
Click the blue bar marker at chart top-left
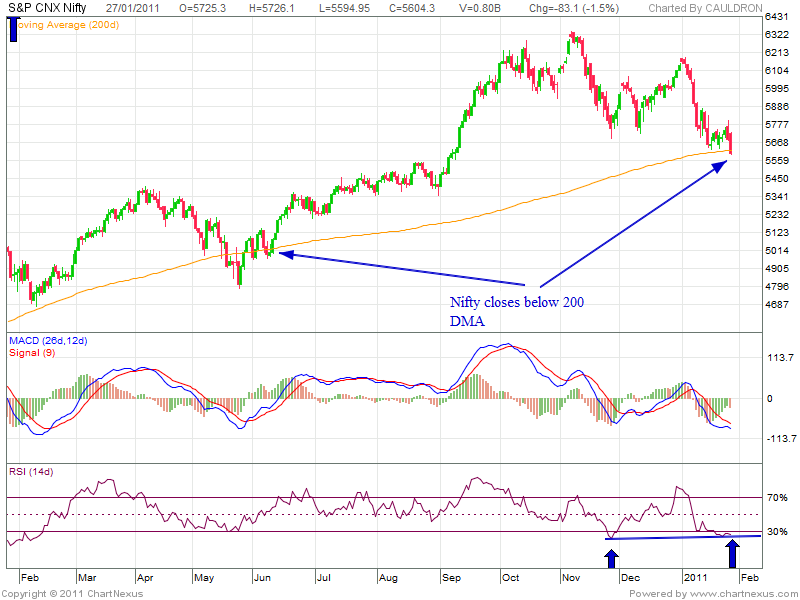(14, 29)
